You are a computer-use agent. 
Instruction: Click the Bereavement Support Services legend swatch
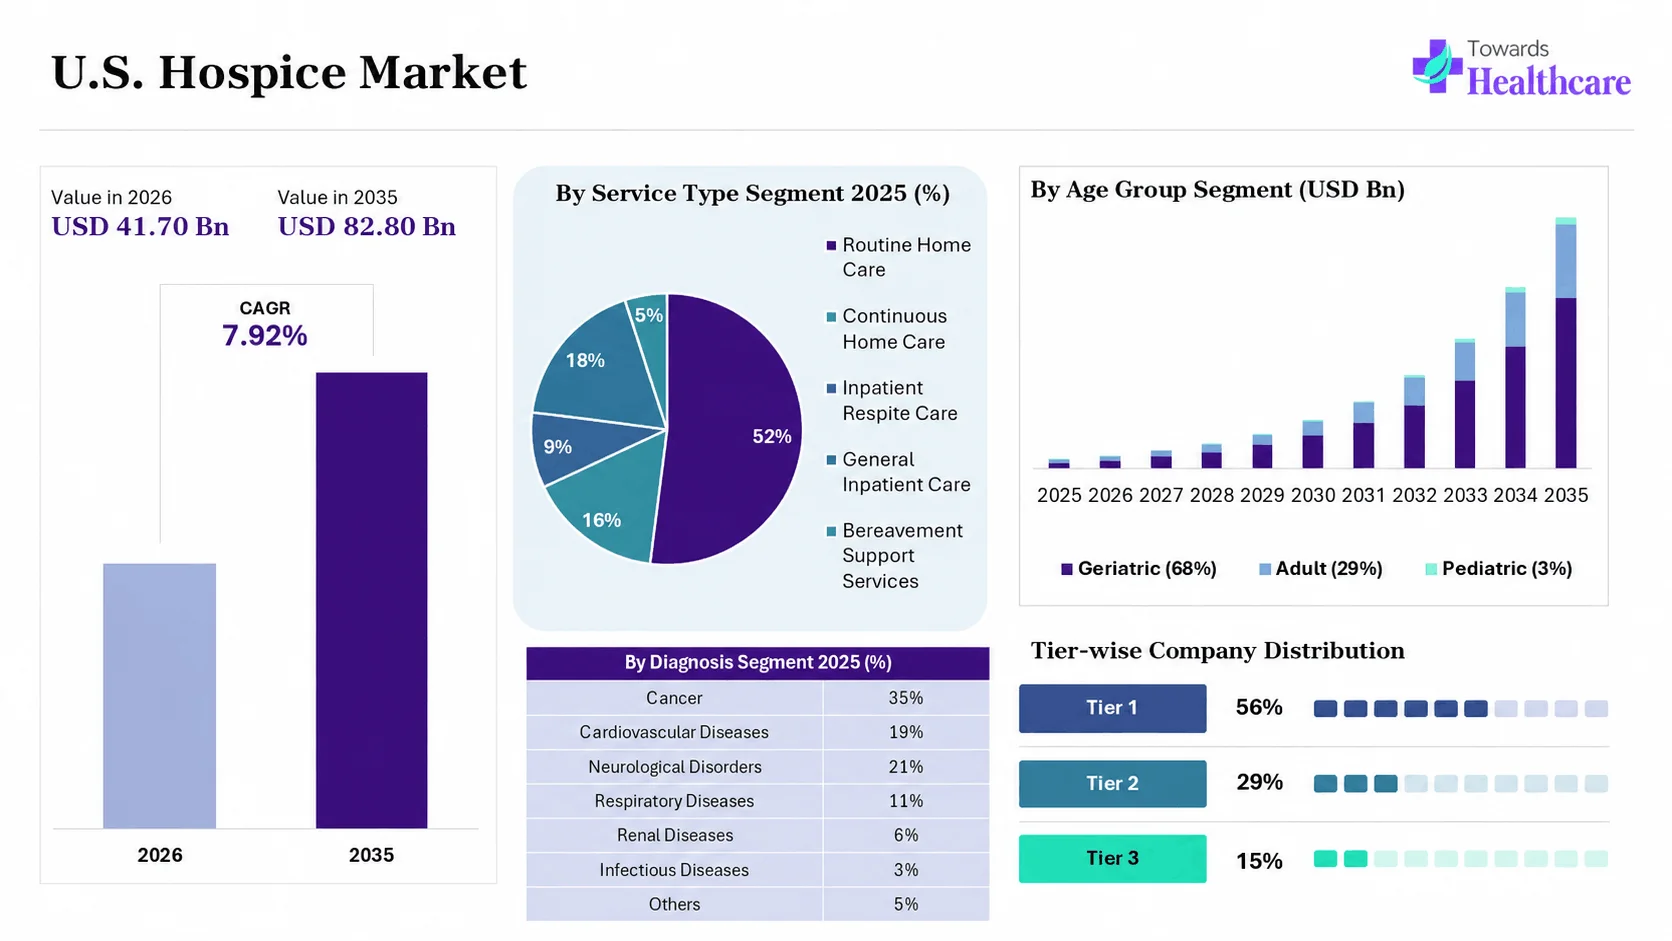(831, 531)
